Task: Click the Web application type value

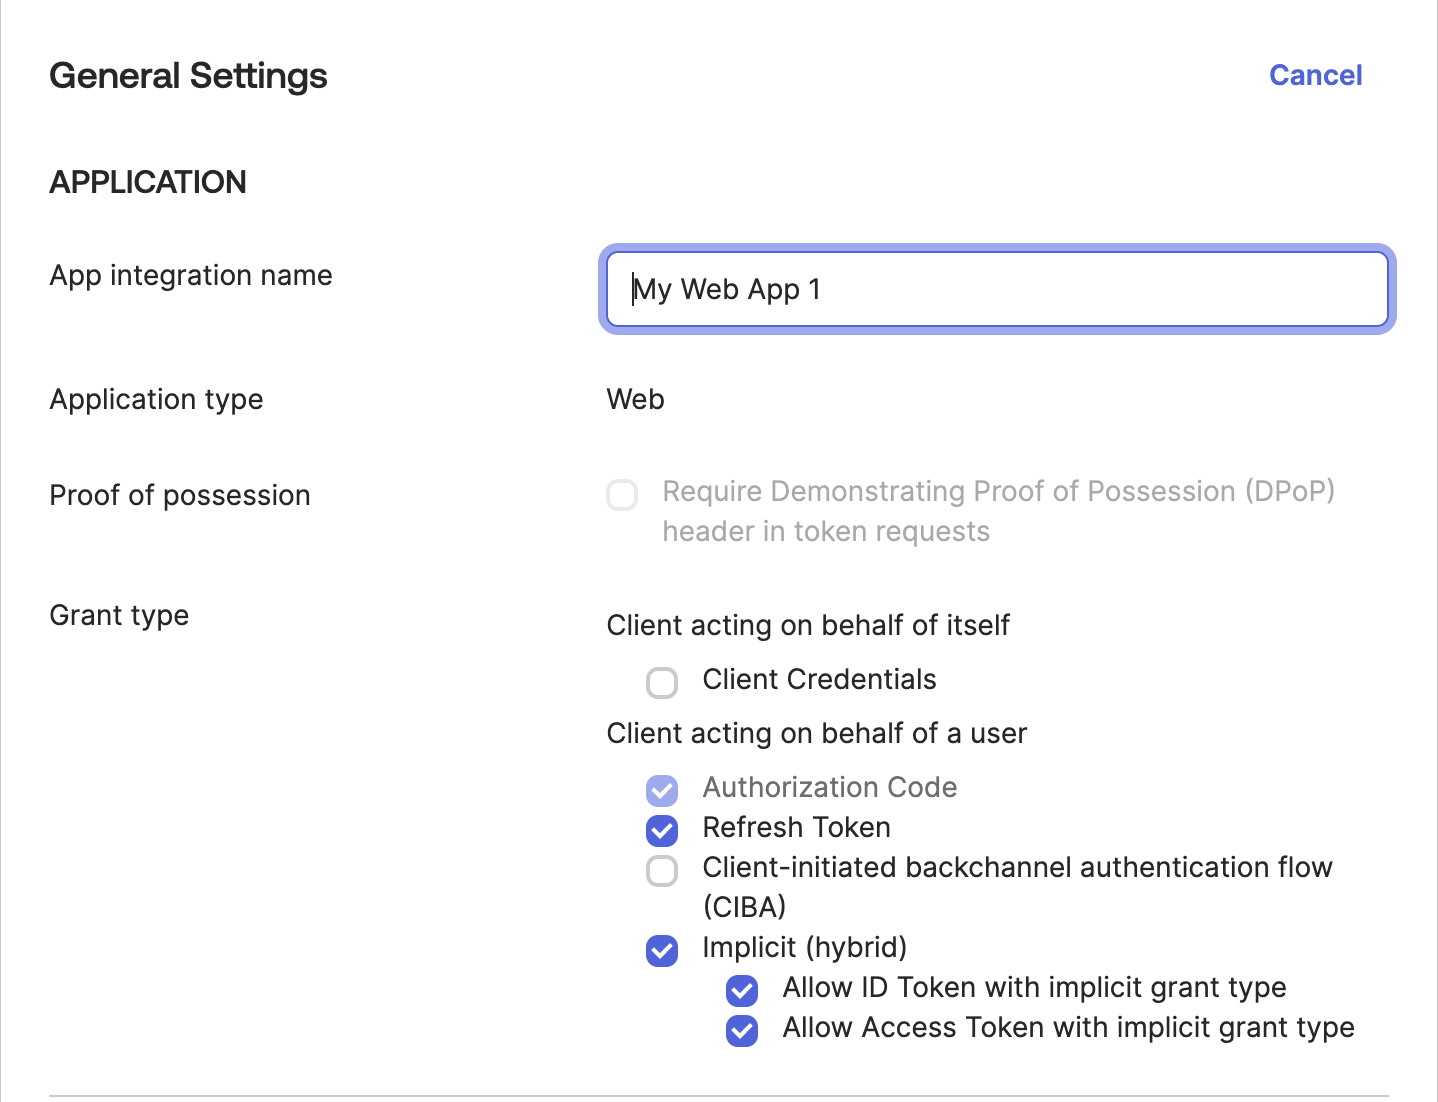Action: (x=635, y=399)
